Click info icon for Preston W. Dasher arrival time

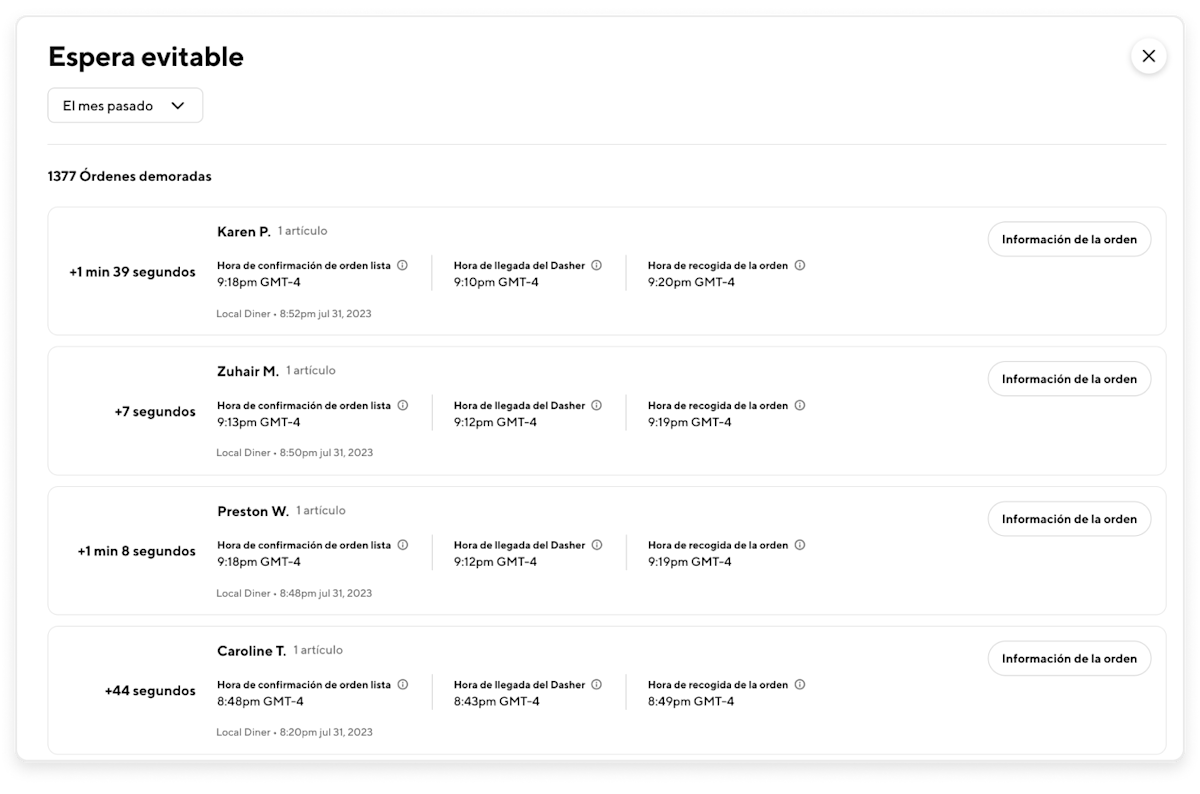tap(596, 545)
